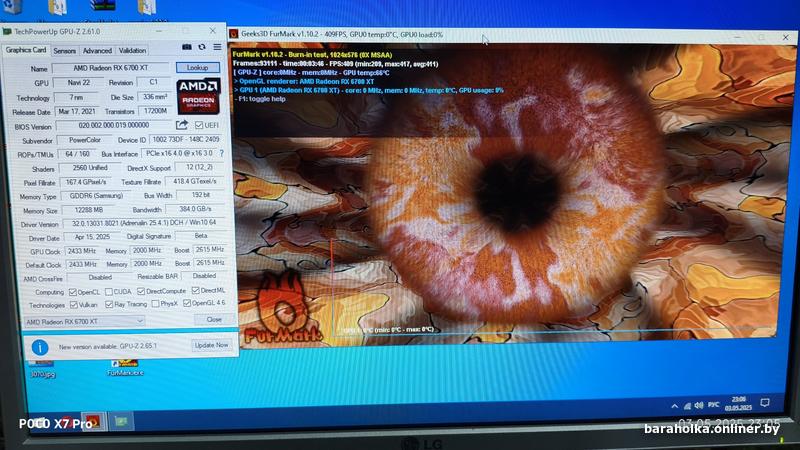Click the C1 revision value
Viewport: 800px width, 450px height.
[x=154, y=82]
